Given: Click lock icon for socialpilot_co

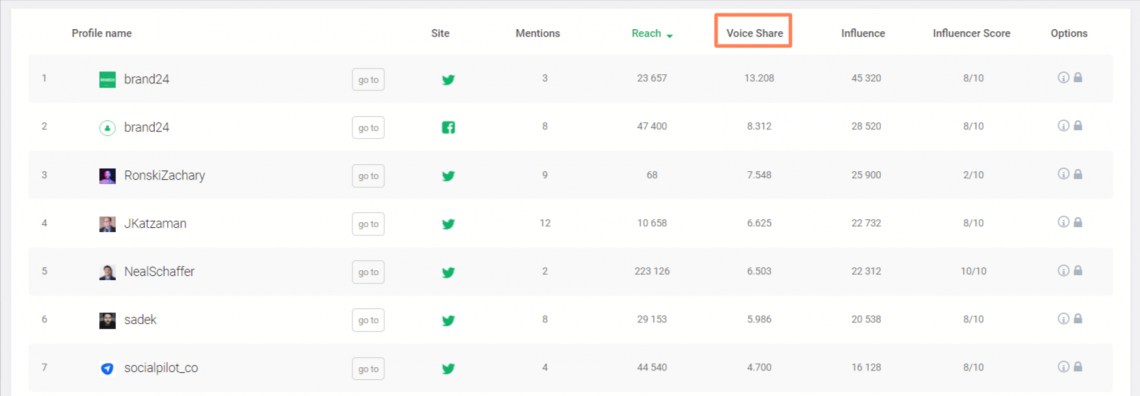Looking at the screenshot, I should (x=1077, y=366).
